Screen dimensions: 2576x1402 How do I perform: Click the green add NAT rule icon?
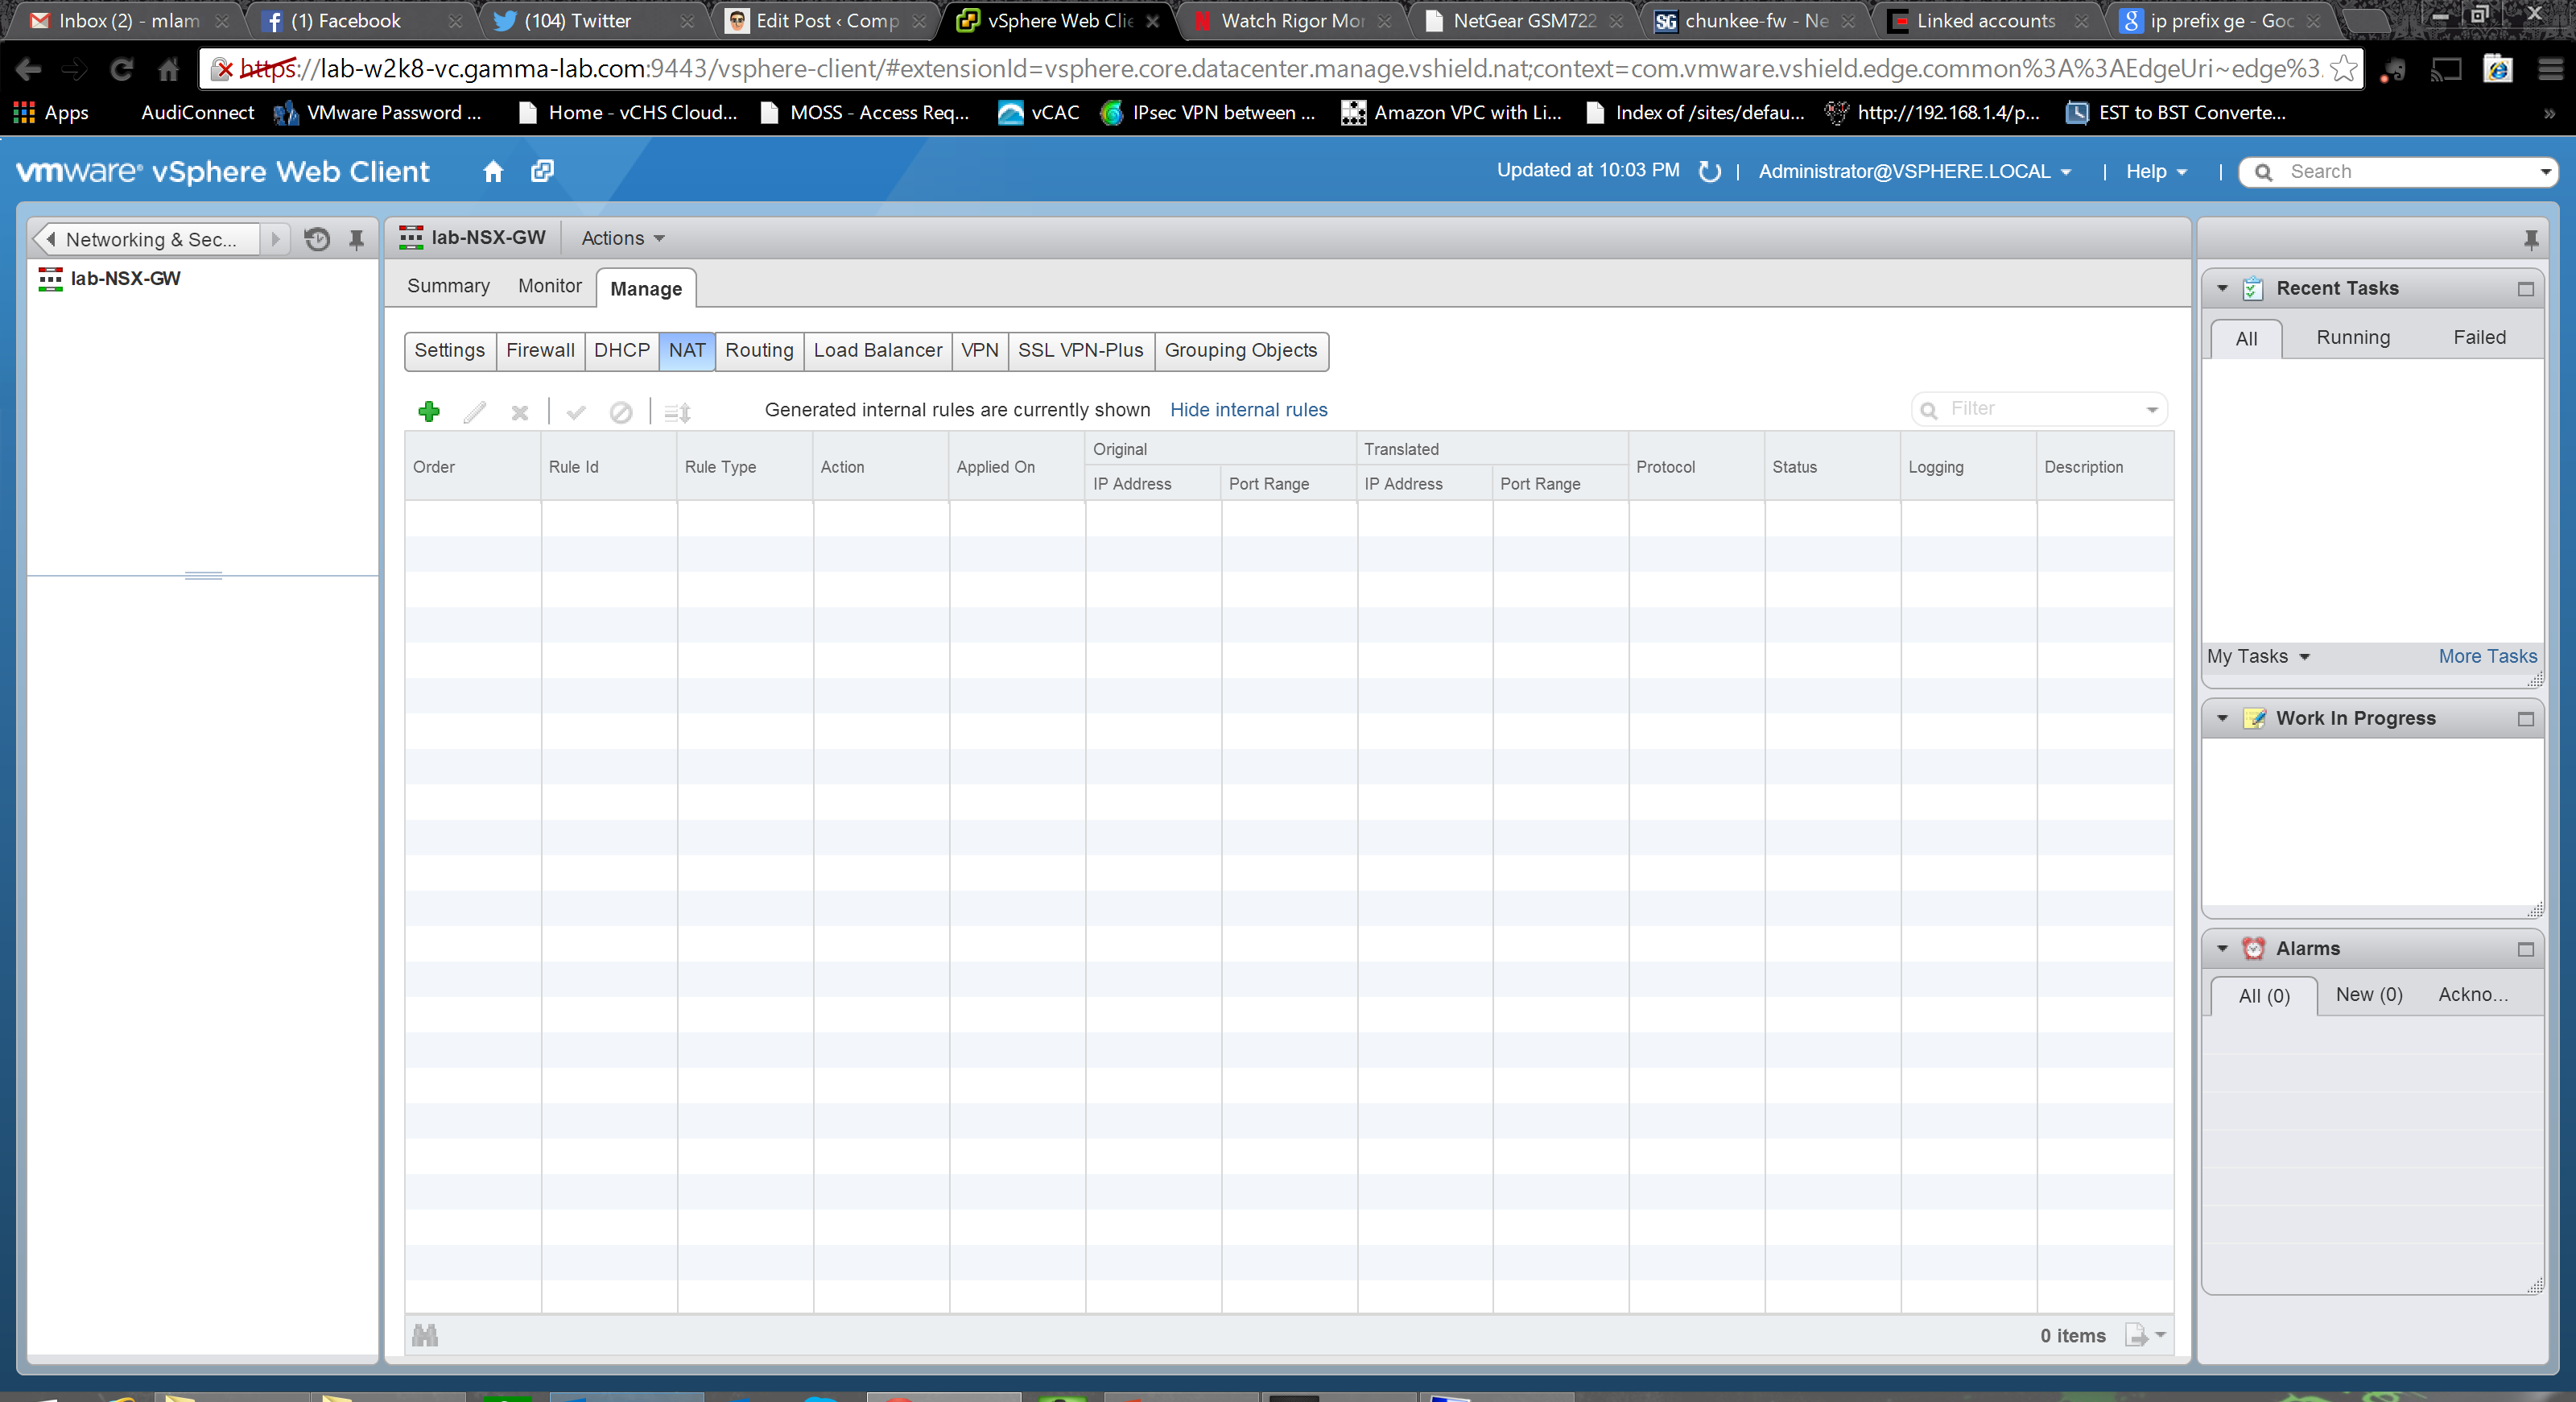pos(429,411)
